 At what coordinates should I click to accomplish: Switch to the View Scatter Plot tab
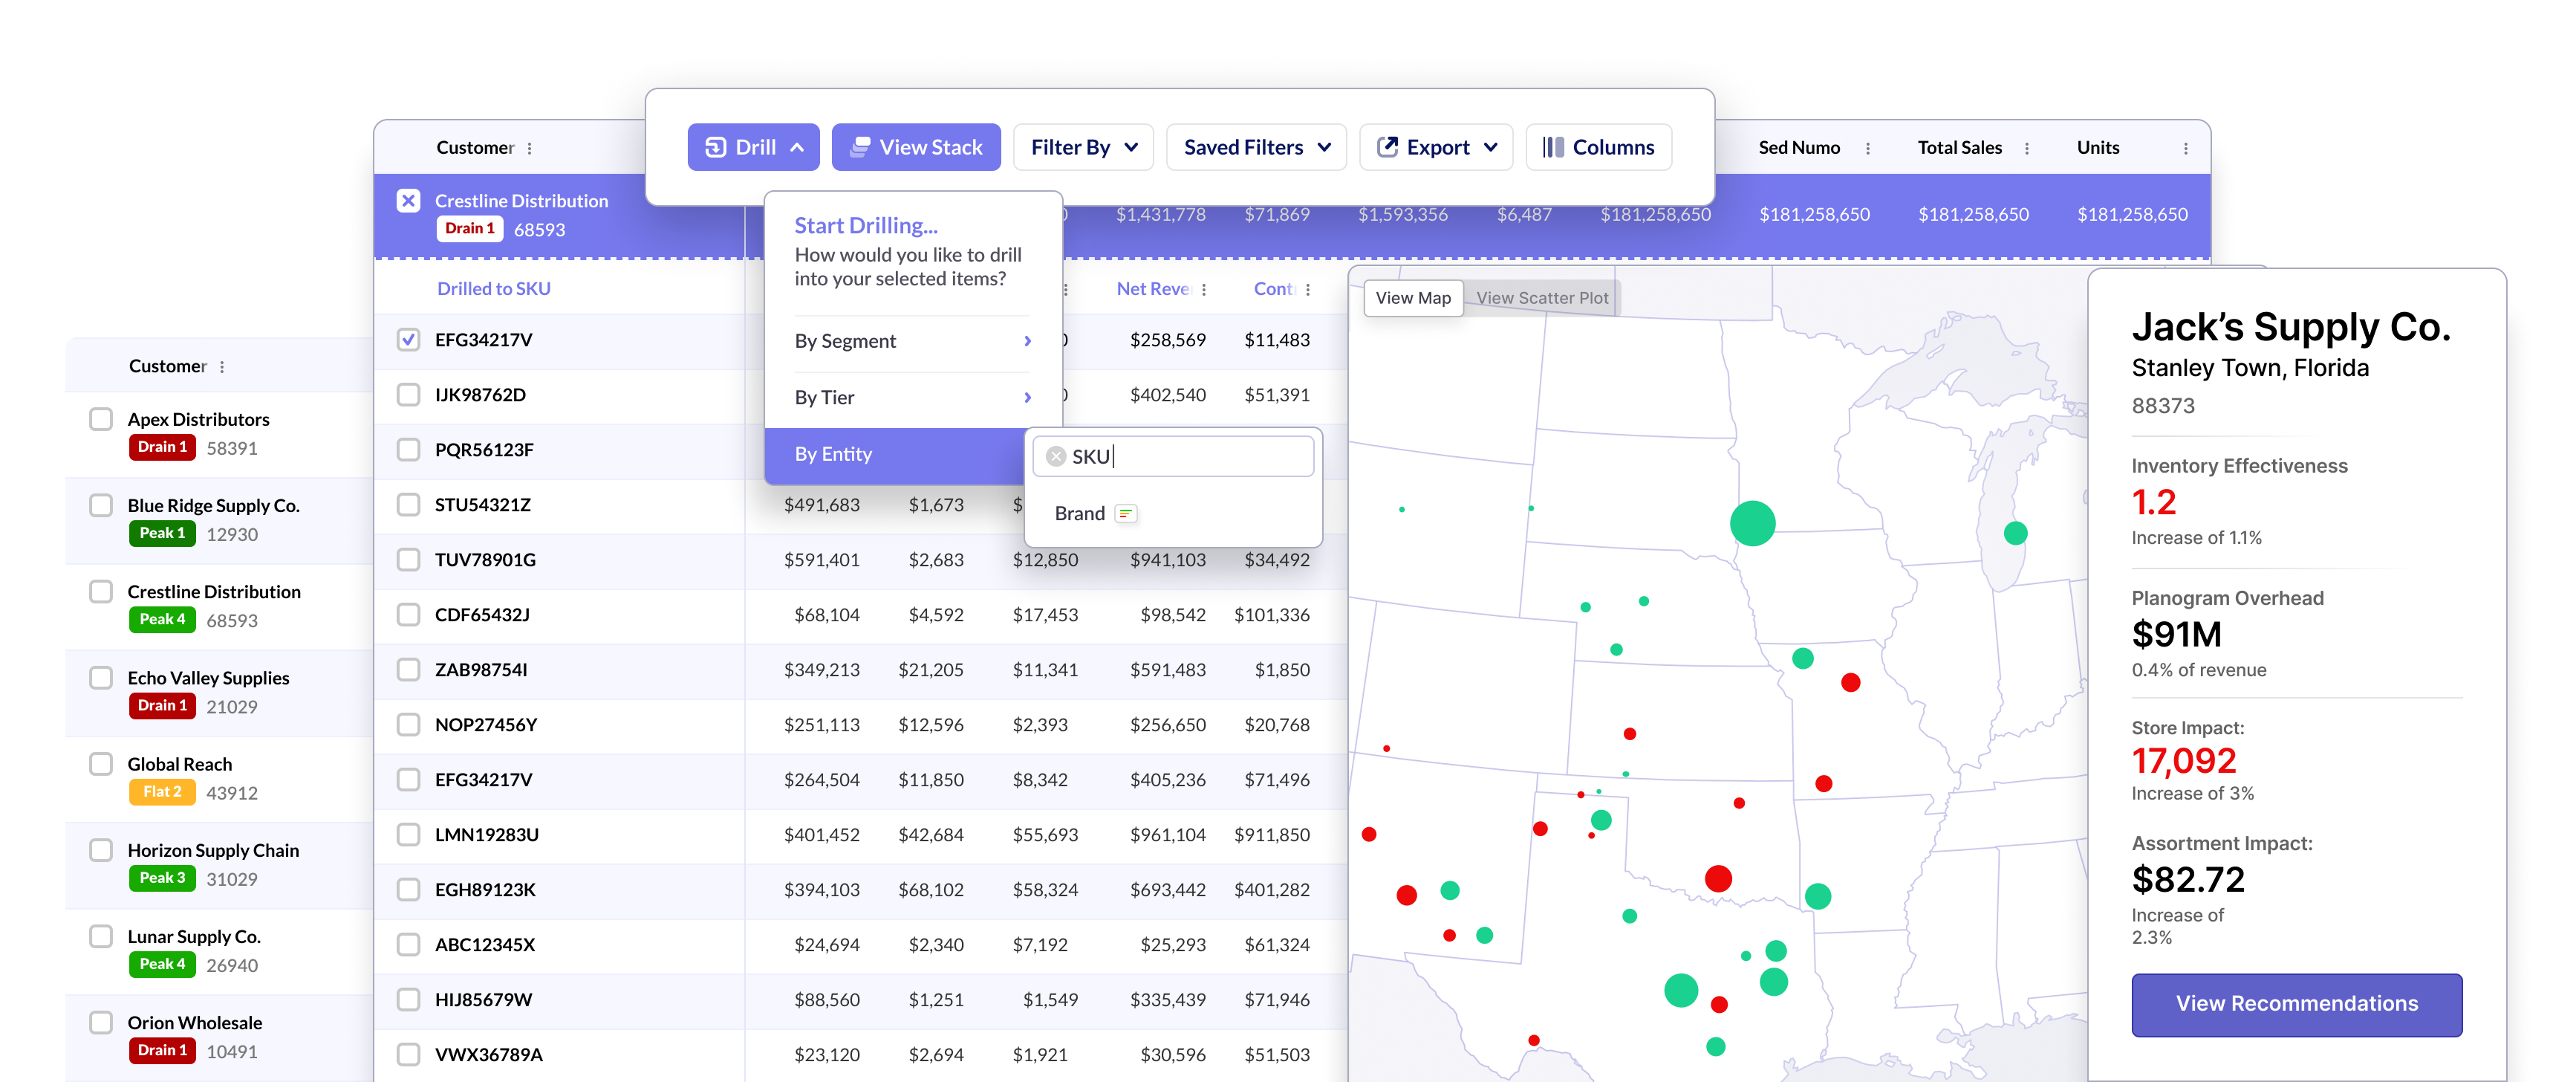[1542, 298]
